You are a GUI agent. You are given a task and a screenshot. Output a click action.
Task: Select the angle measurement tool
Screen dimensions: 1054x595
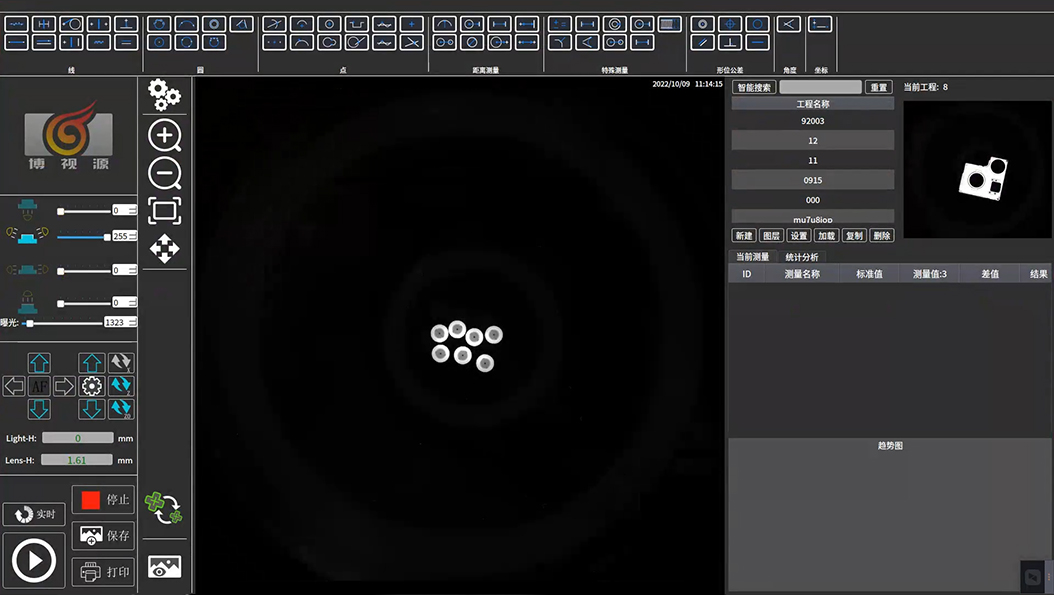pyautogui.click(x=788, y=24)
